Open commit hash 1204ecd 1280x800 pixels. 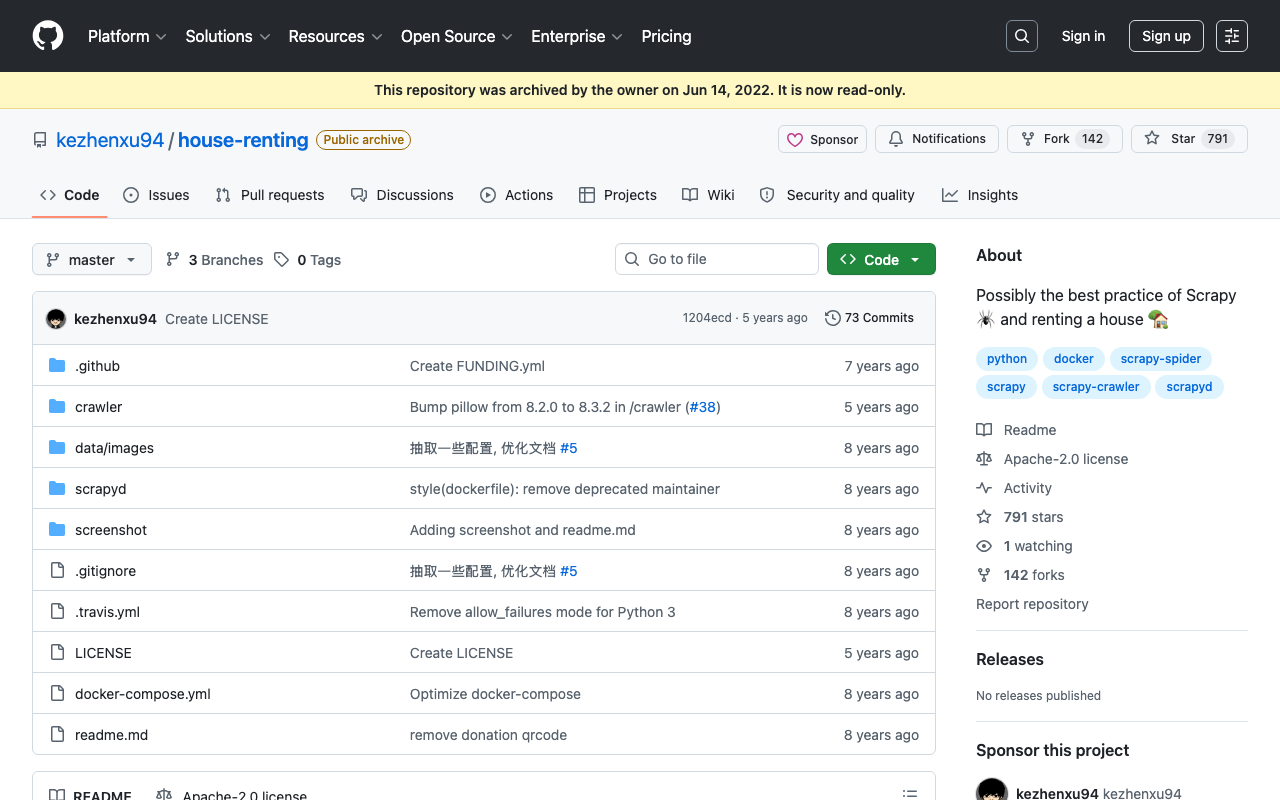pos(707,318)
